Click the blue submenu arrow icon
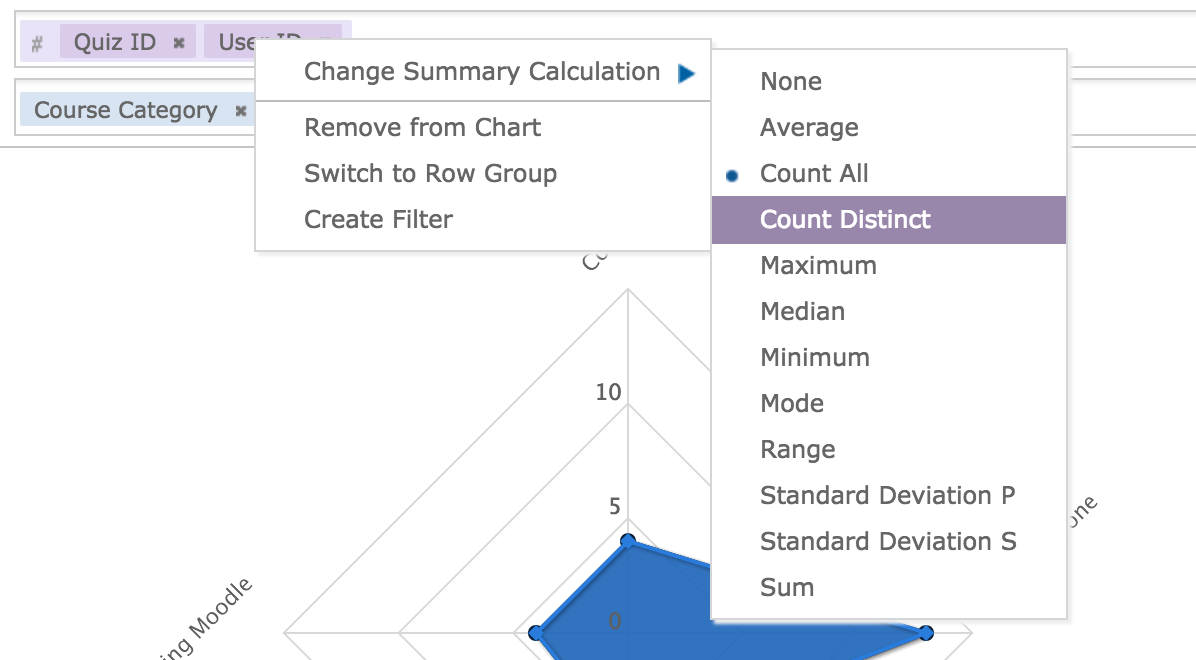 pyautogui.click(x=686, y=73)
